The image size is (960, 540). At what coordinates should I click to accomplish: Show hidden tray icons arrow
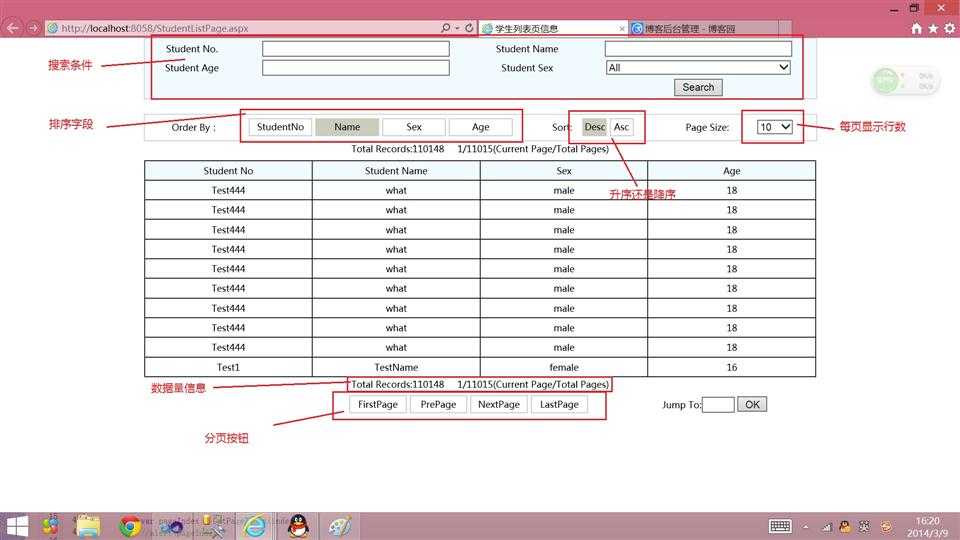click(806, 527)
